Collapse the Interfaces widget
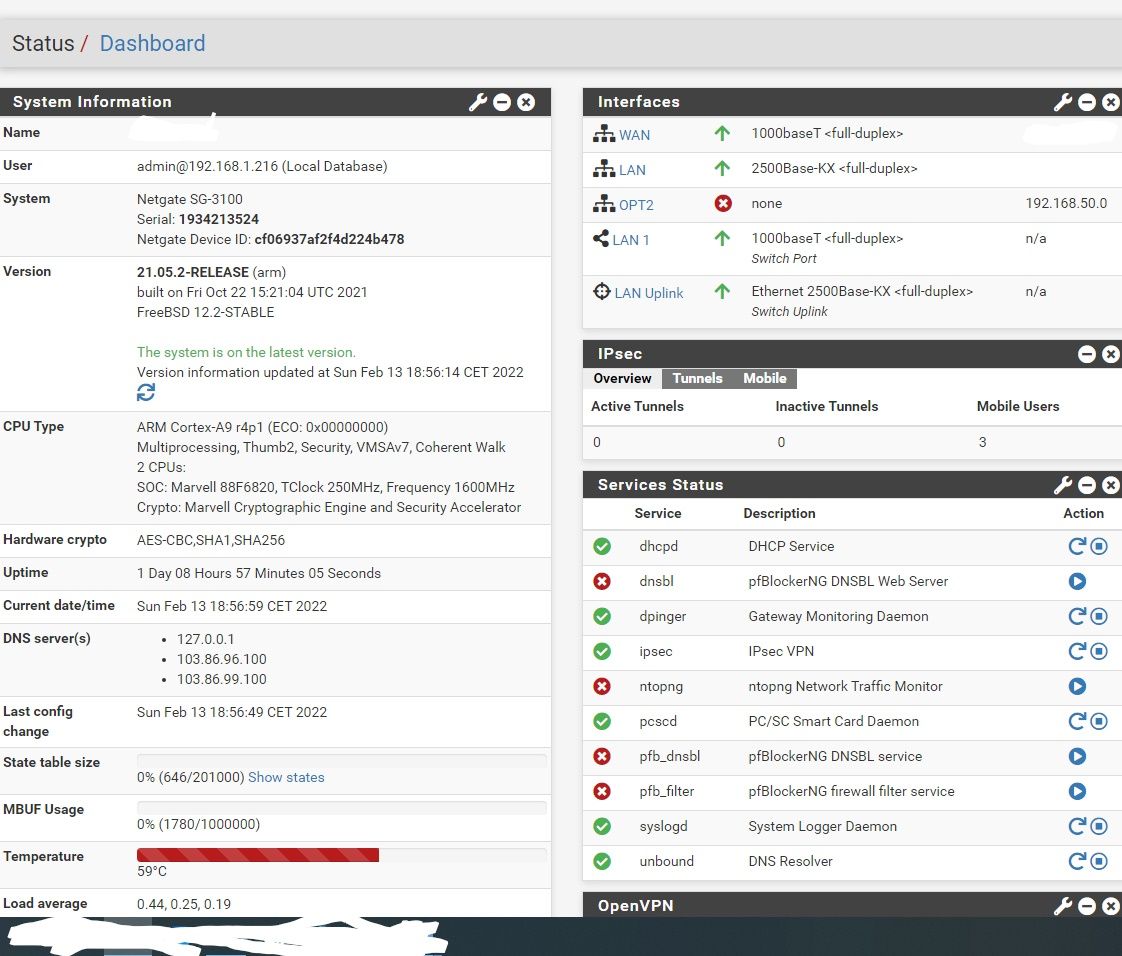Image resolution: width=1122 pixels, height=956 pixels. (1087, 102)
